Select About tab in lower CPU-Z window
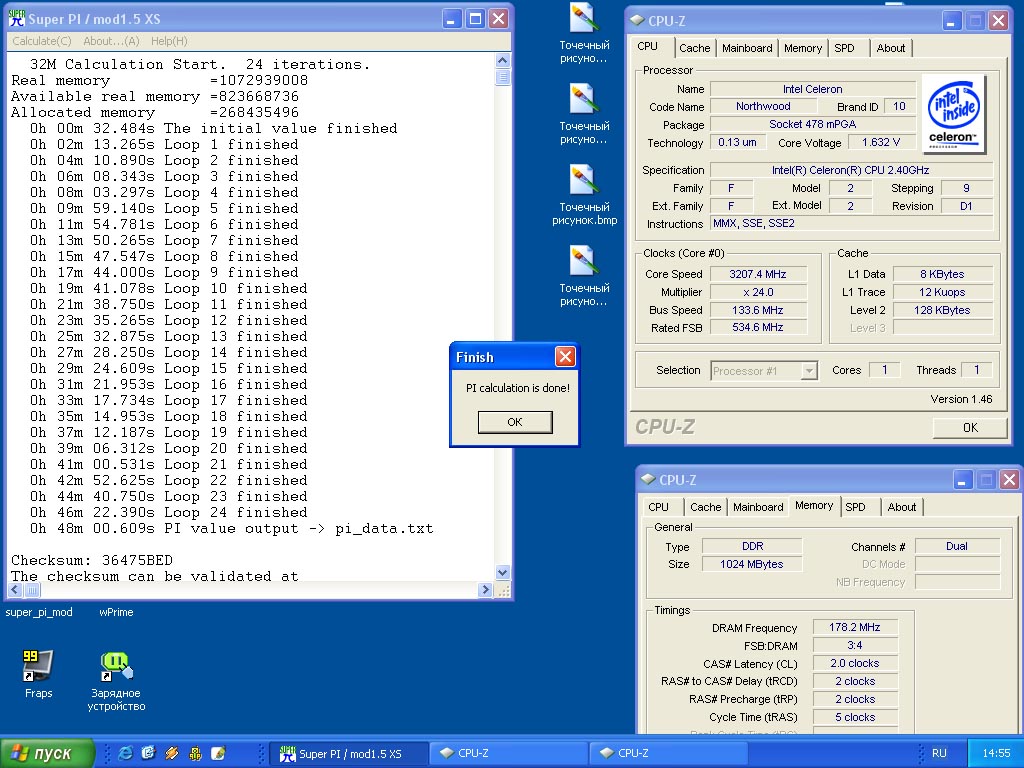The height and width of the screenshot is (768, 1024). click(x=902, y=507)
